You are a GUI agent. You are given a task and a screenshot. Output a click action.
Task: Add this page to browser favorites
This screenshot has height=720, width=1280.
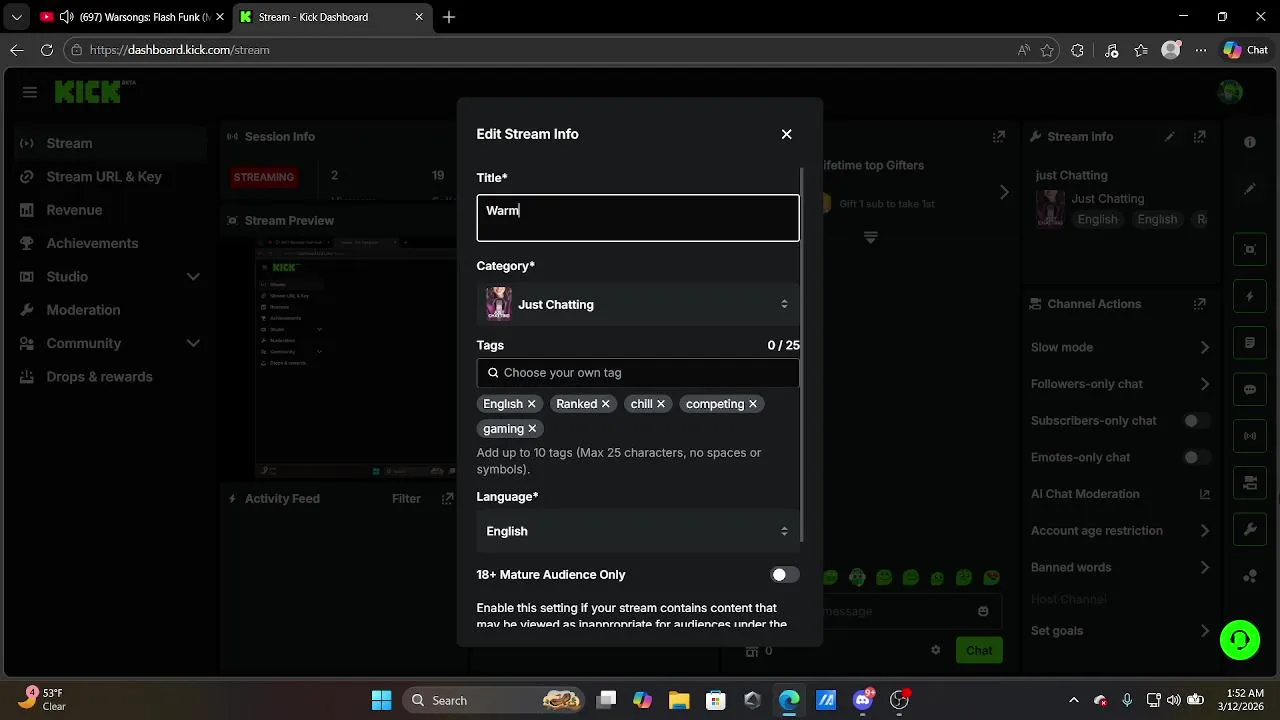1047,50
